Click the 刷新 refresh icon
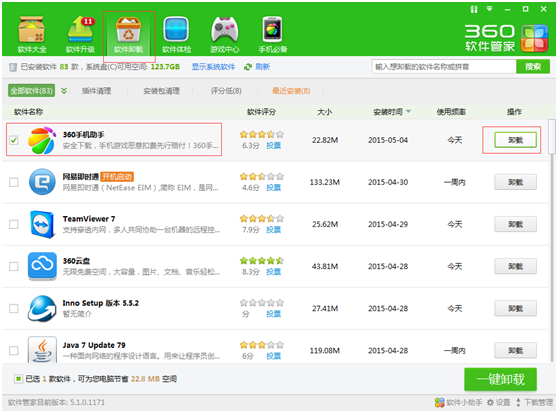 (x=248, y=67)
